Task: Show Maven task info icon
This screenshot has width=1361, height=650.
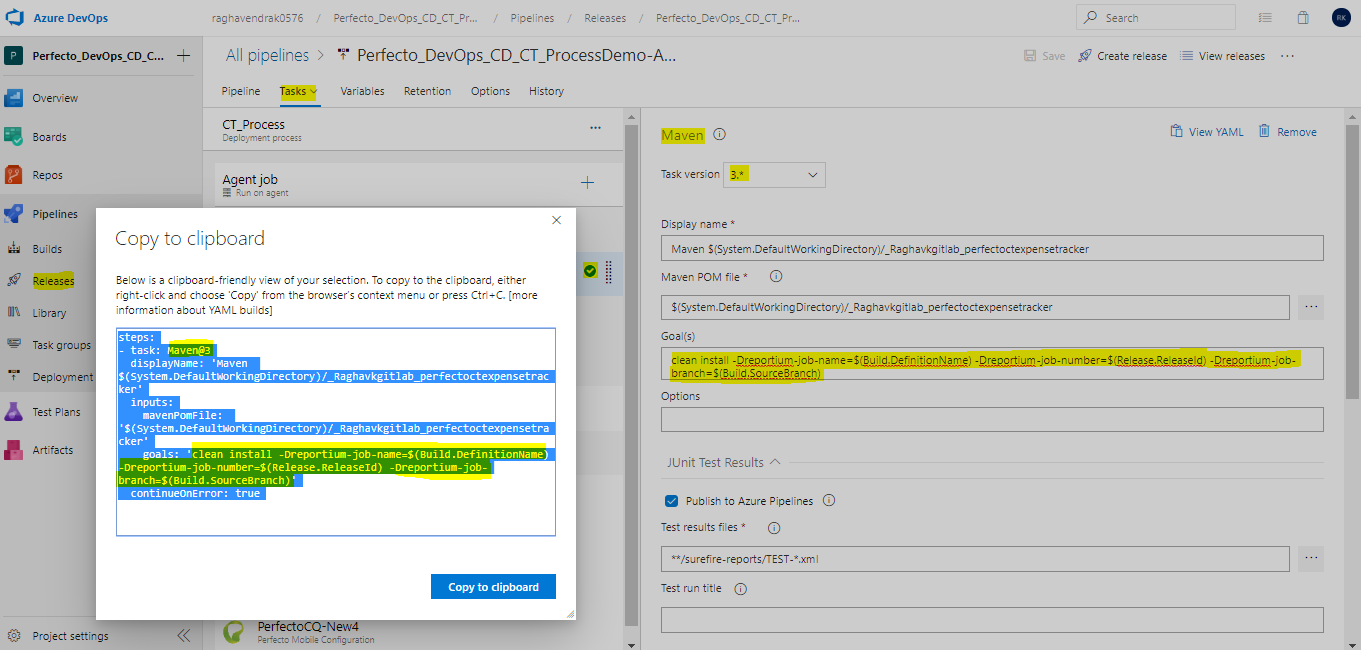Action: coord(719,134)
